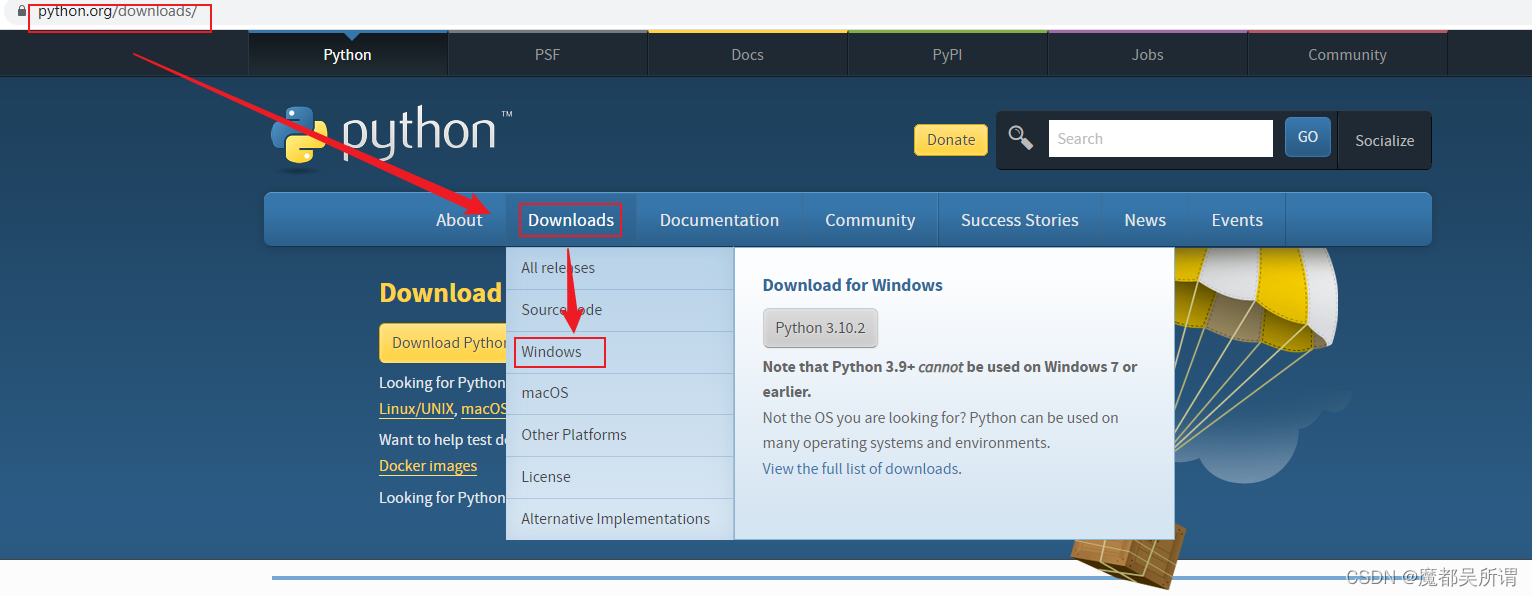Screen dimensions: 1532x596
Task: Open the PyPI top site tab
Action: pos(948,54)
